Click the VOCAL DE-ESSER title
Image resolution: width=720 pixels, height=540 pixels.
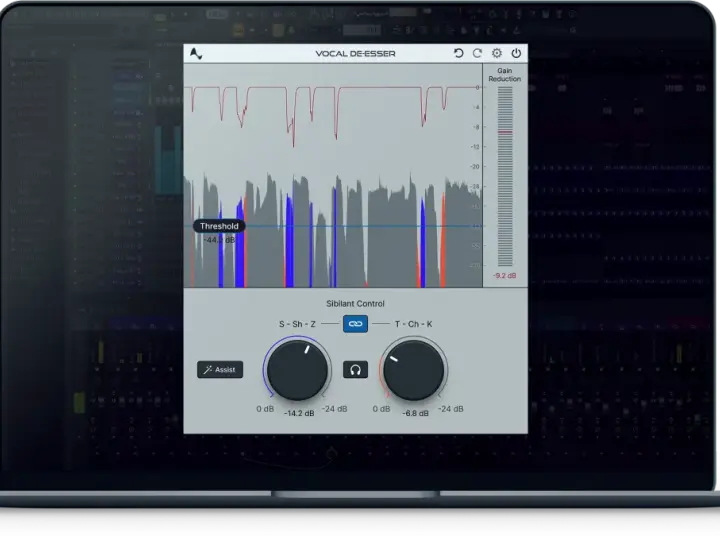[x=355, y=54]
